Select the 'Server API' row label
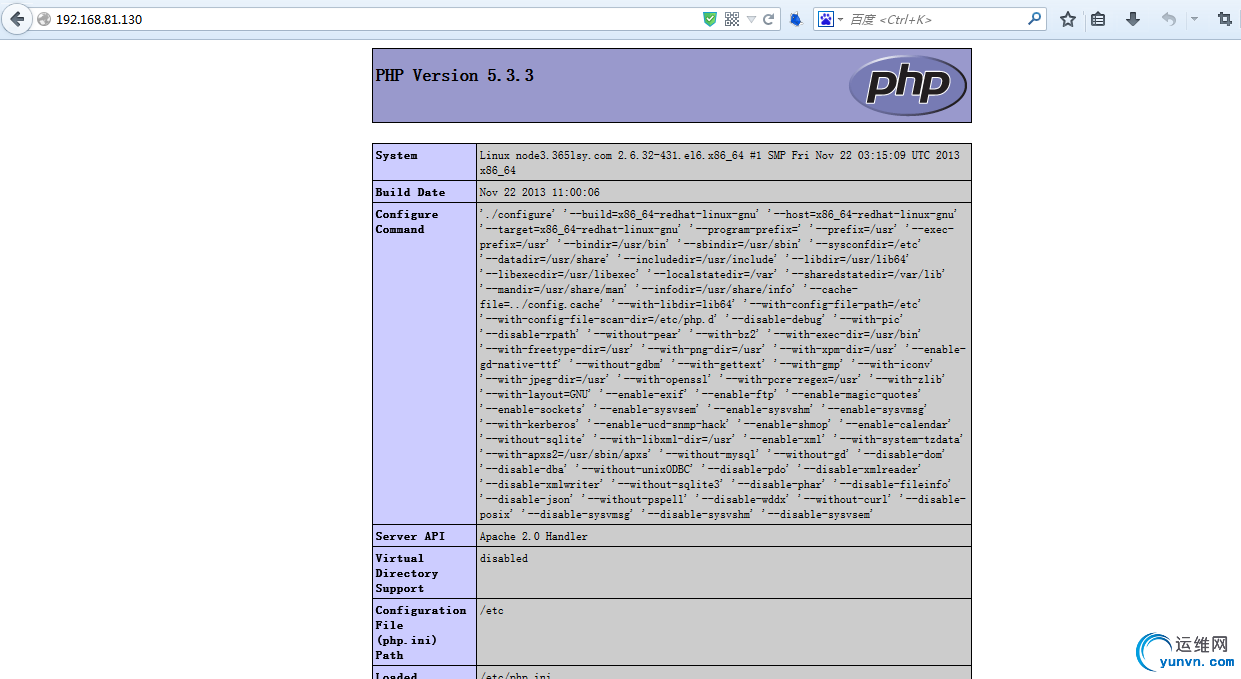The width and height of the screenshot is (1241, 679). pos(411,536)
